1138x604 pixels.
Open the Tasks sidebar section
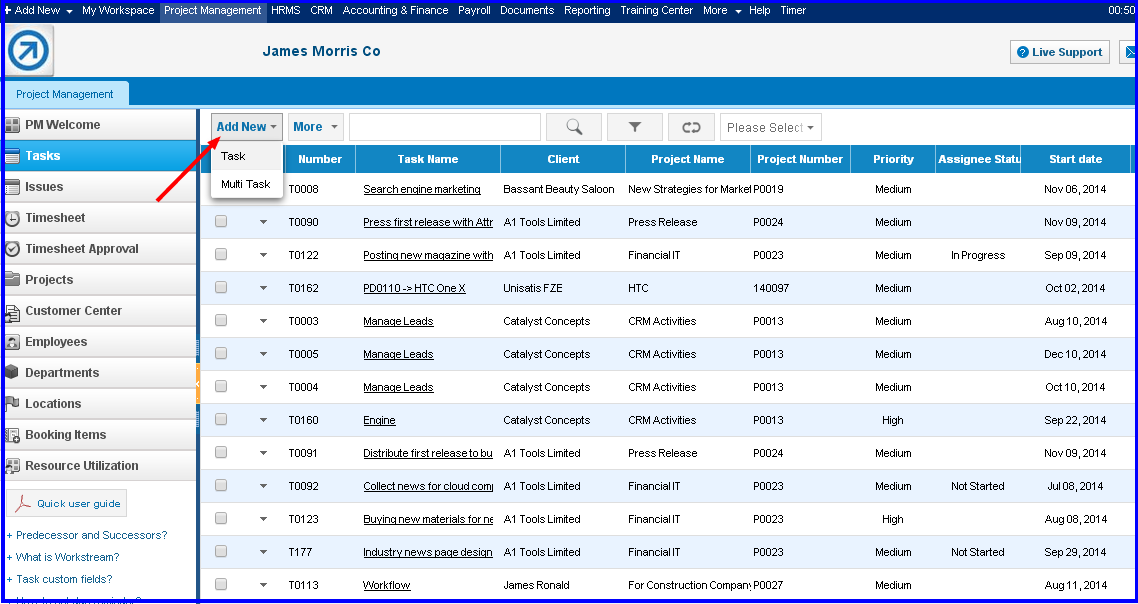coord(99,156)
